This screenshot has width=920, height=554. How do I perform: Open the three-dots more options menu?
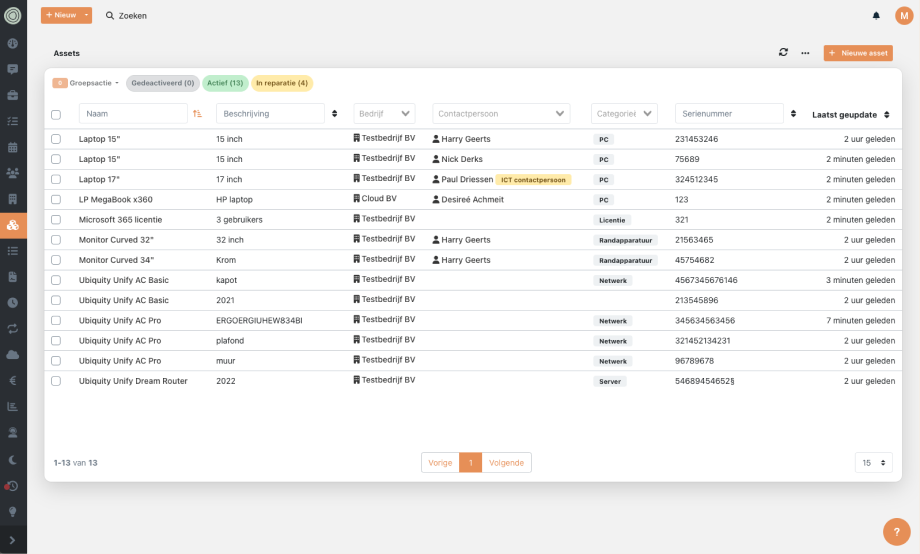(805, 53)
